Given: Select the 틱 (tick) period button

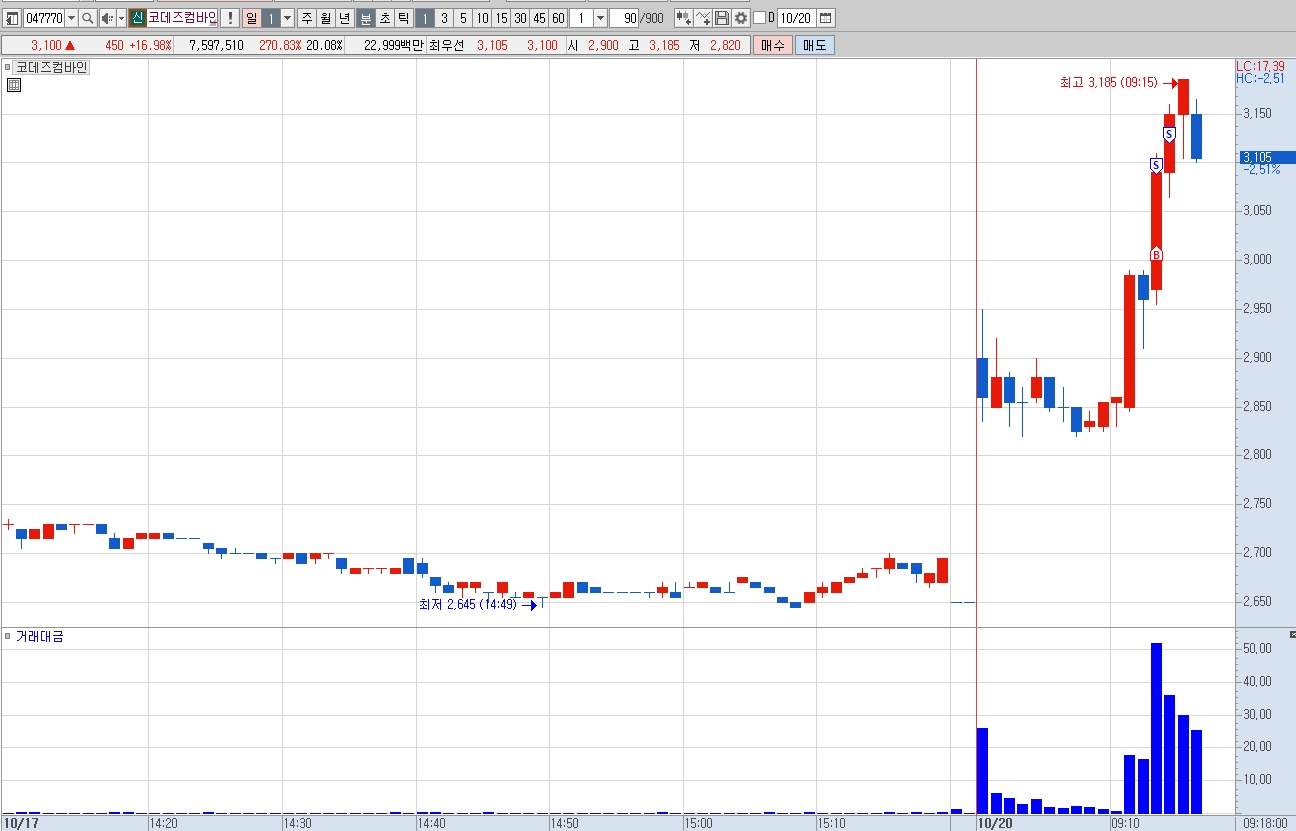Looking at the screenshot, I should tap(402, 18).
